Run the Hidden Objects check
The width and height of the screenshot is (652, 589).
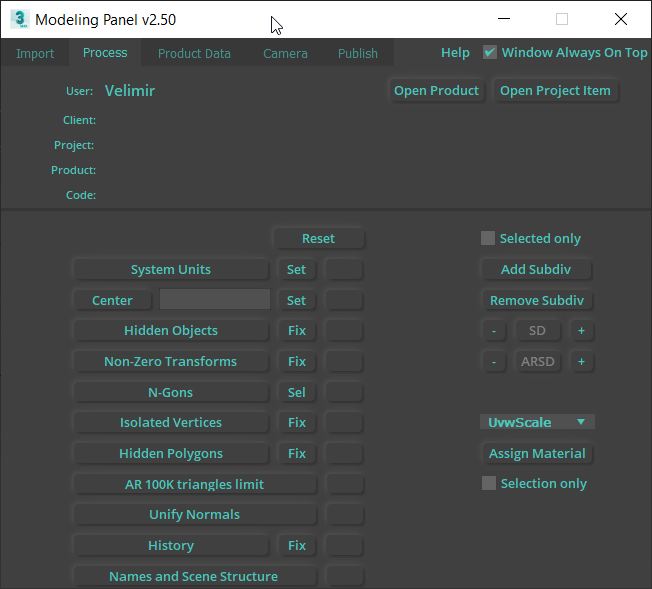171,331
